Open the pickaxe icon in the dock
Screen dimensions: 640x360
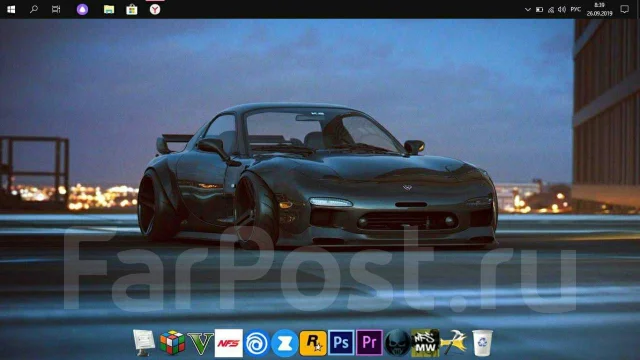tap(453, 342)
